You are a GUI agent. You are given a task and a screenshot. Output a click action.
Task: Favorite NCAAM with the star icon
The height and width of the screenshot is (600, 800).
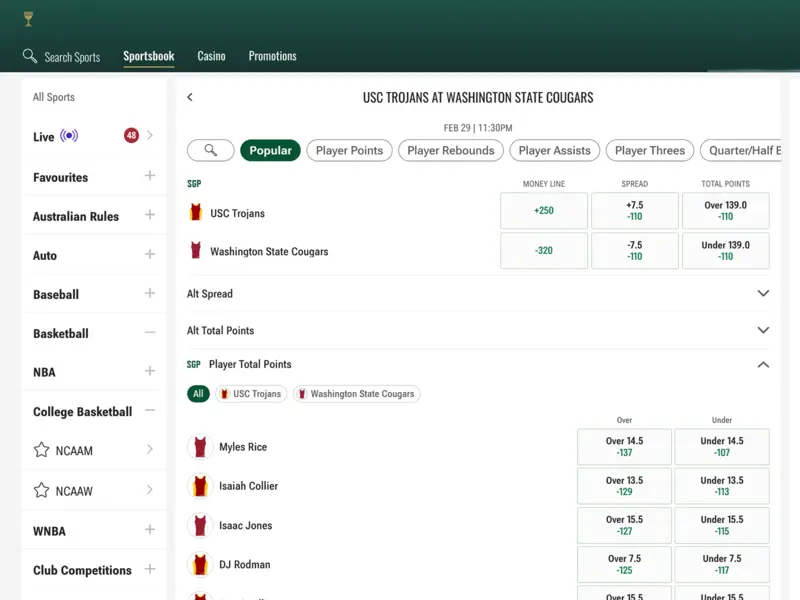pos(41,450)
